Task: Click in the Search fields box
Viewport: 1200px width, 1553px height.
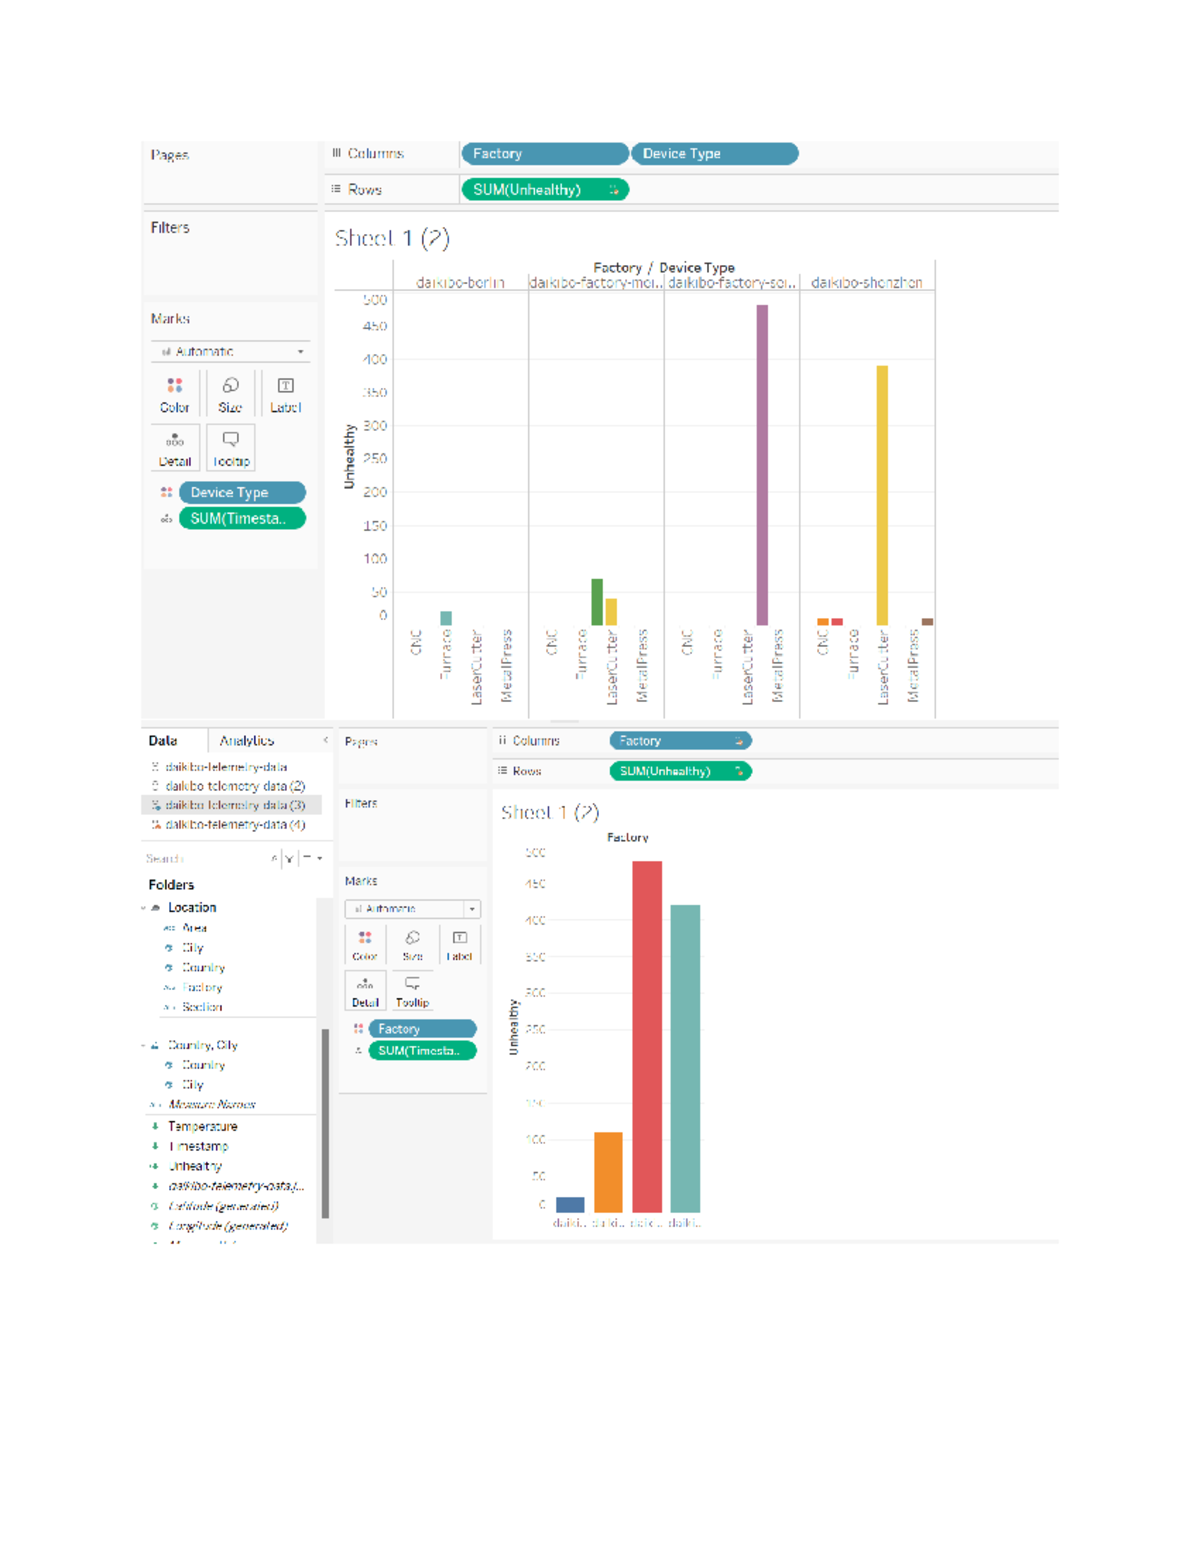Action: [205, 859]
